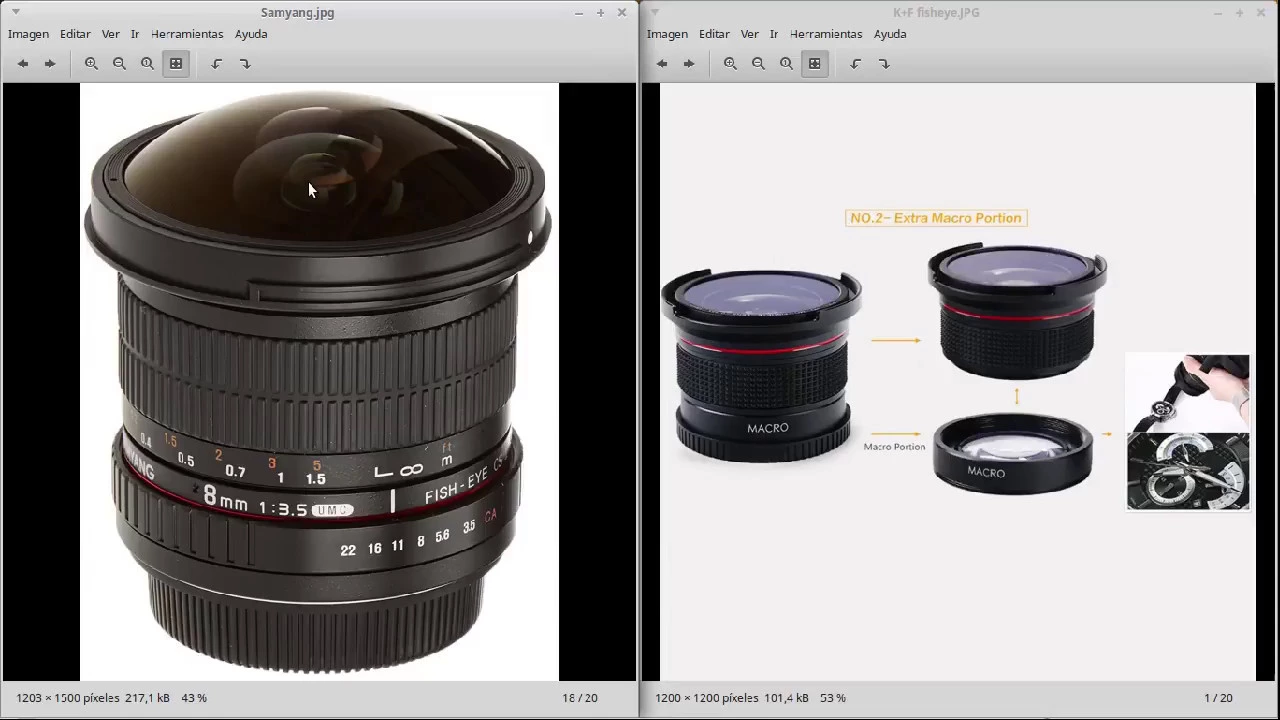The width and height of the screenshot is (1280, 720).
Task: Open Editar menu in K+F fisheye window
Action: click(x=714, y=34)
